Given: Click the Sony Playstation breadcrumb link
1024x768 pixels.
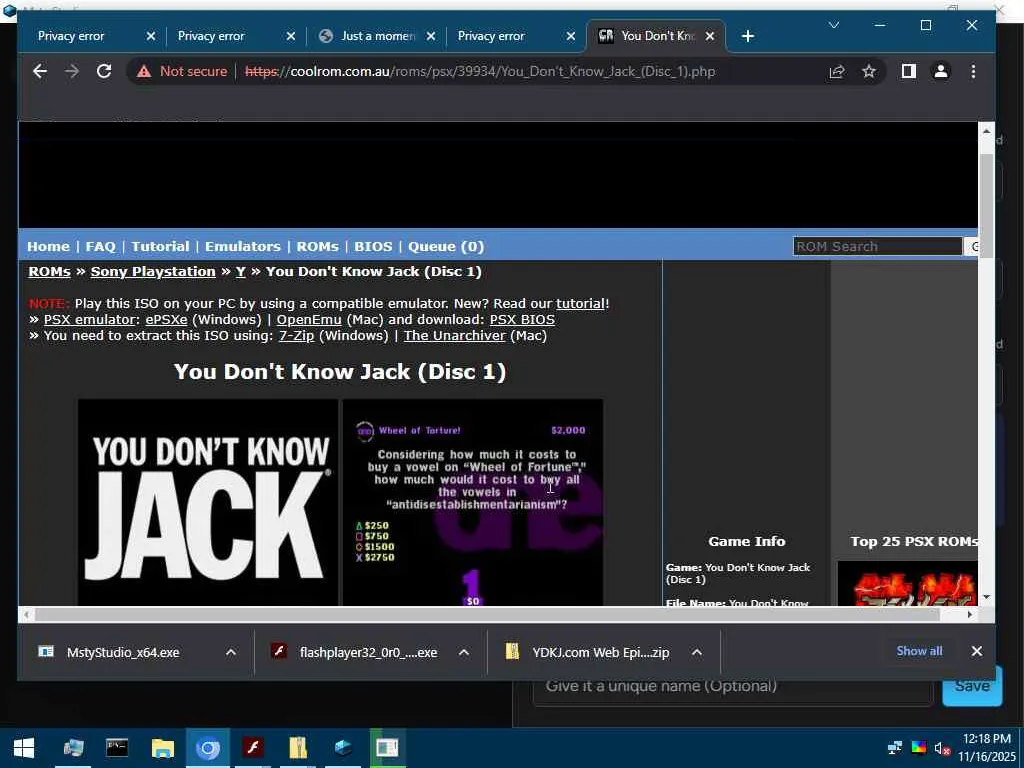Looking at the screenshot, I should (153, 272).
